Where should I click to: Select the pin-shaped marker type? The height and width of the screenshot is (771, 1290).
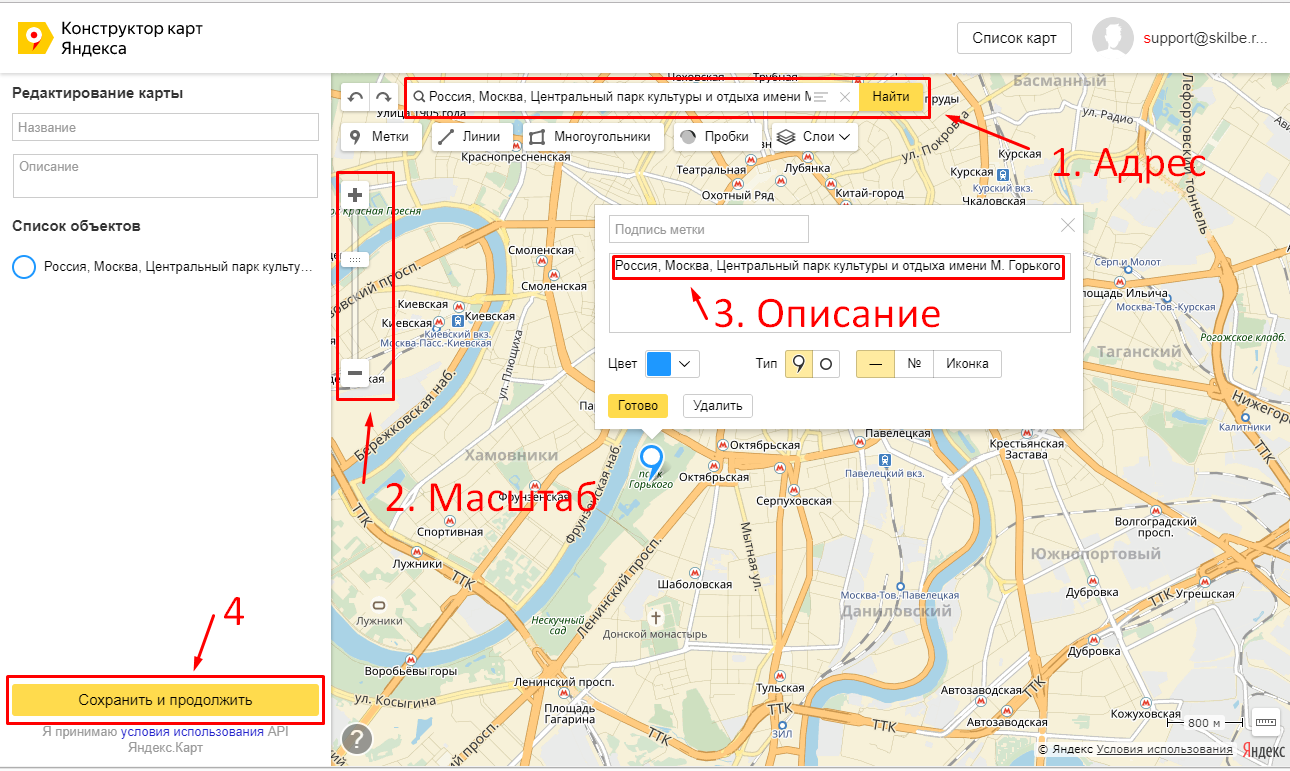click(798, 364)
